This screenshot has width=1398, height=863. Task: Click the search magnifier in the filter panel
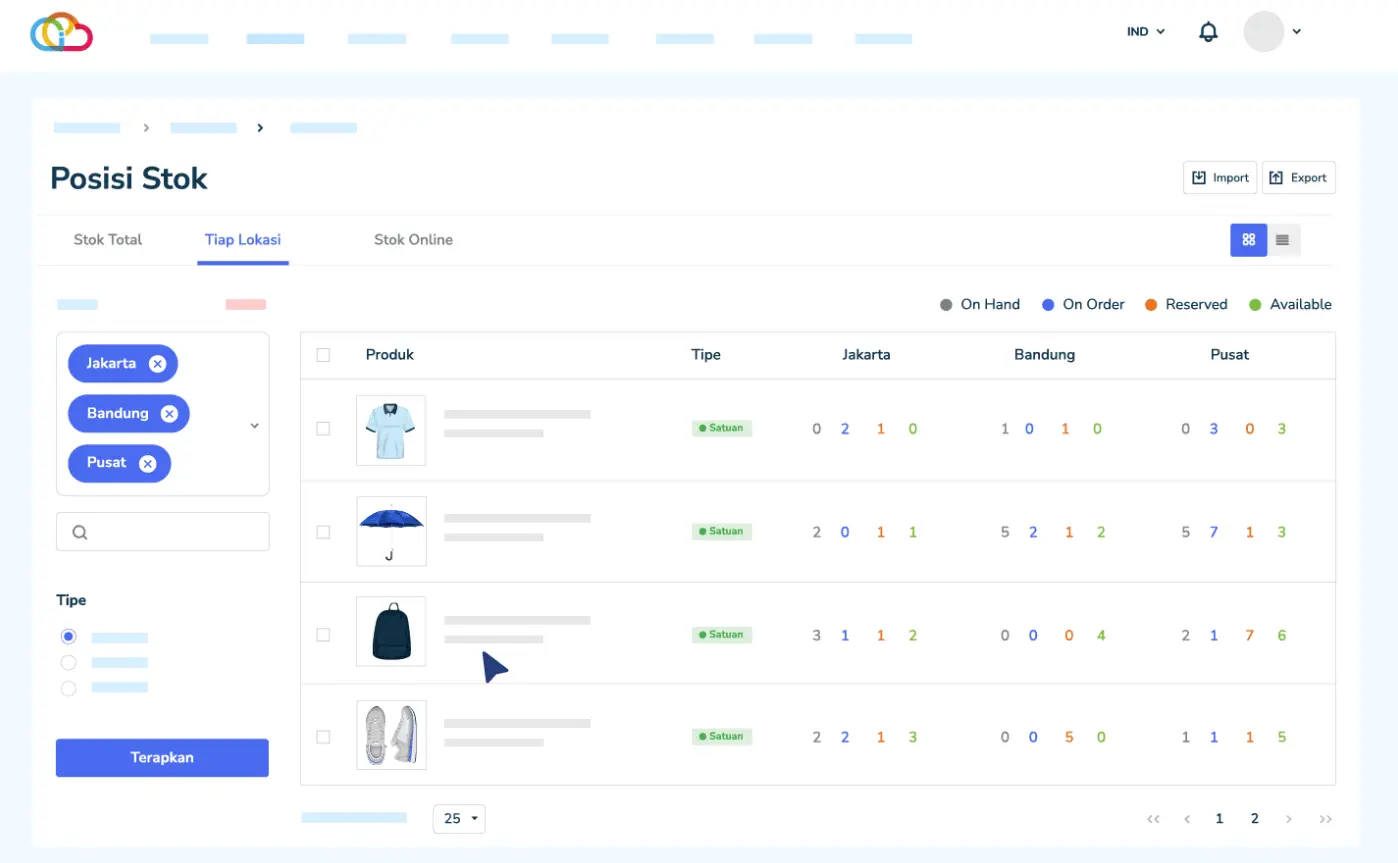[x=80, y=531]
